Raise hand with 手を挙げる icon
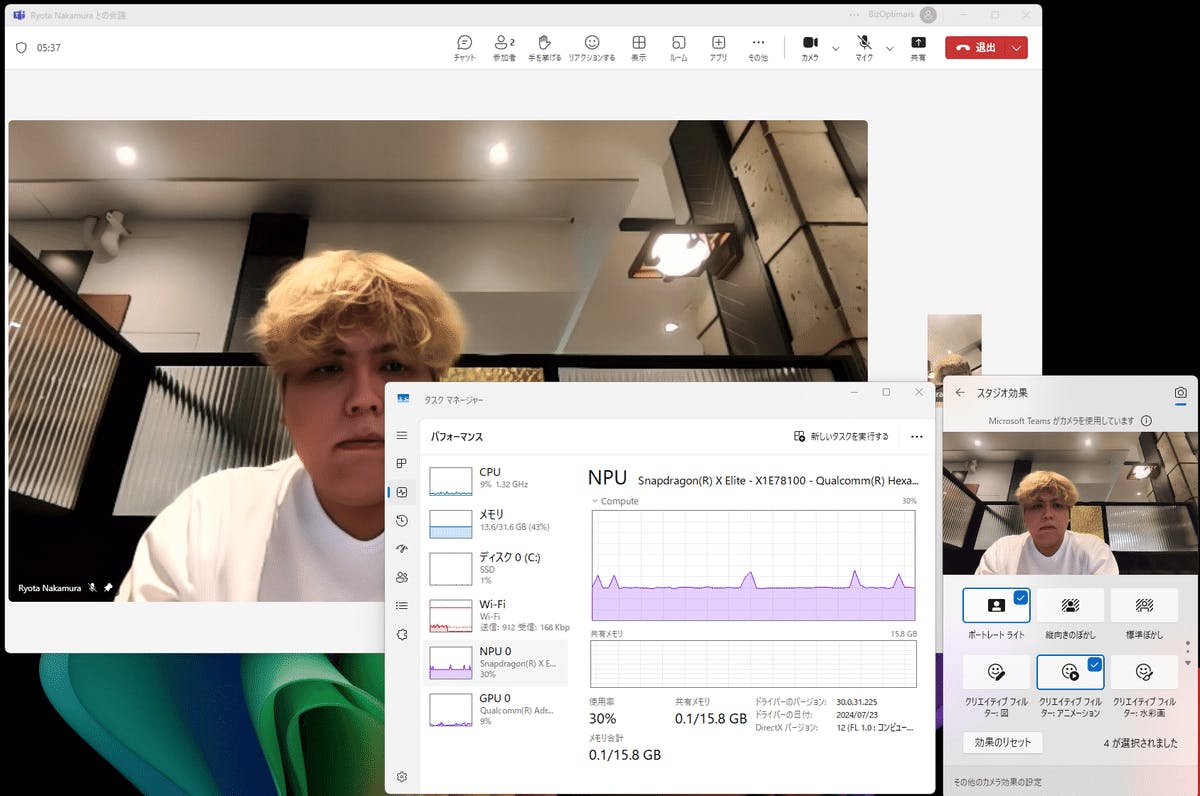This screenshot has width=1200, height=796. point(544,48)
